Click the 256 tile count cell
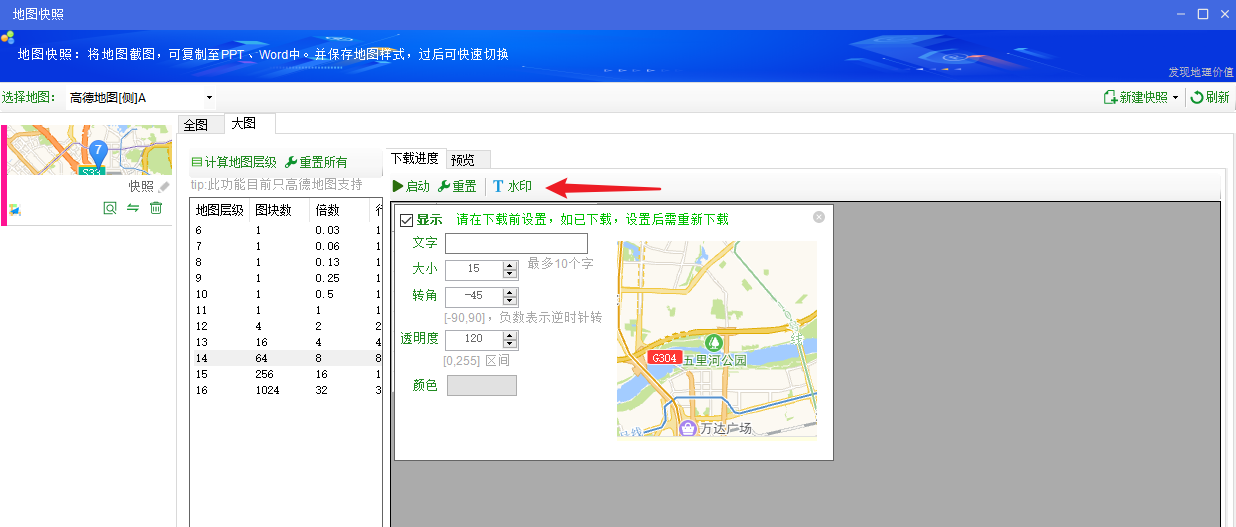The height and width of the screenshot is (527, 1236). 265,374
